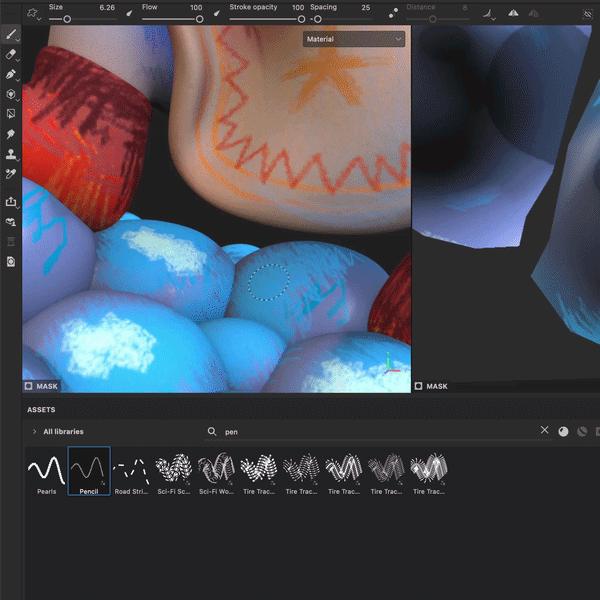Open the greyed symmetry settings icon
This screenshot has height=600, width=600.
[533, 14]
